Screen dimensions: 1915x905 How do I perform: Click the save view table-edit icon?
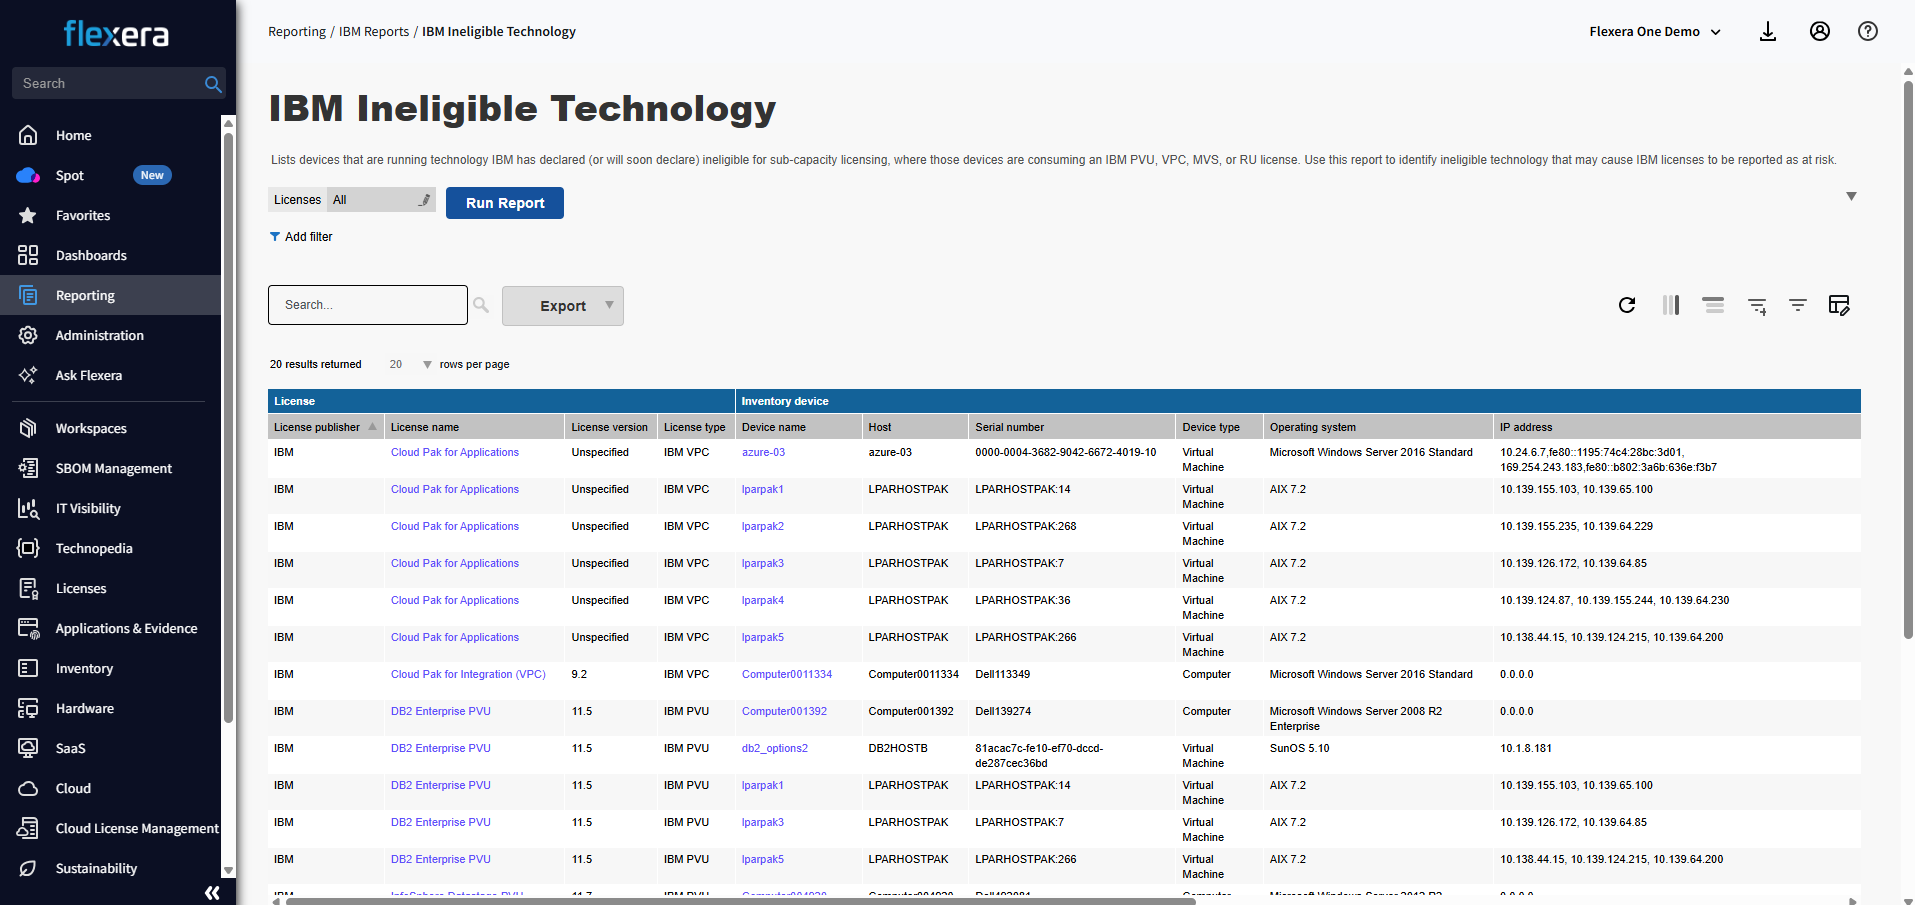1839,305
